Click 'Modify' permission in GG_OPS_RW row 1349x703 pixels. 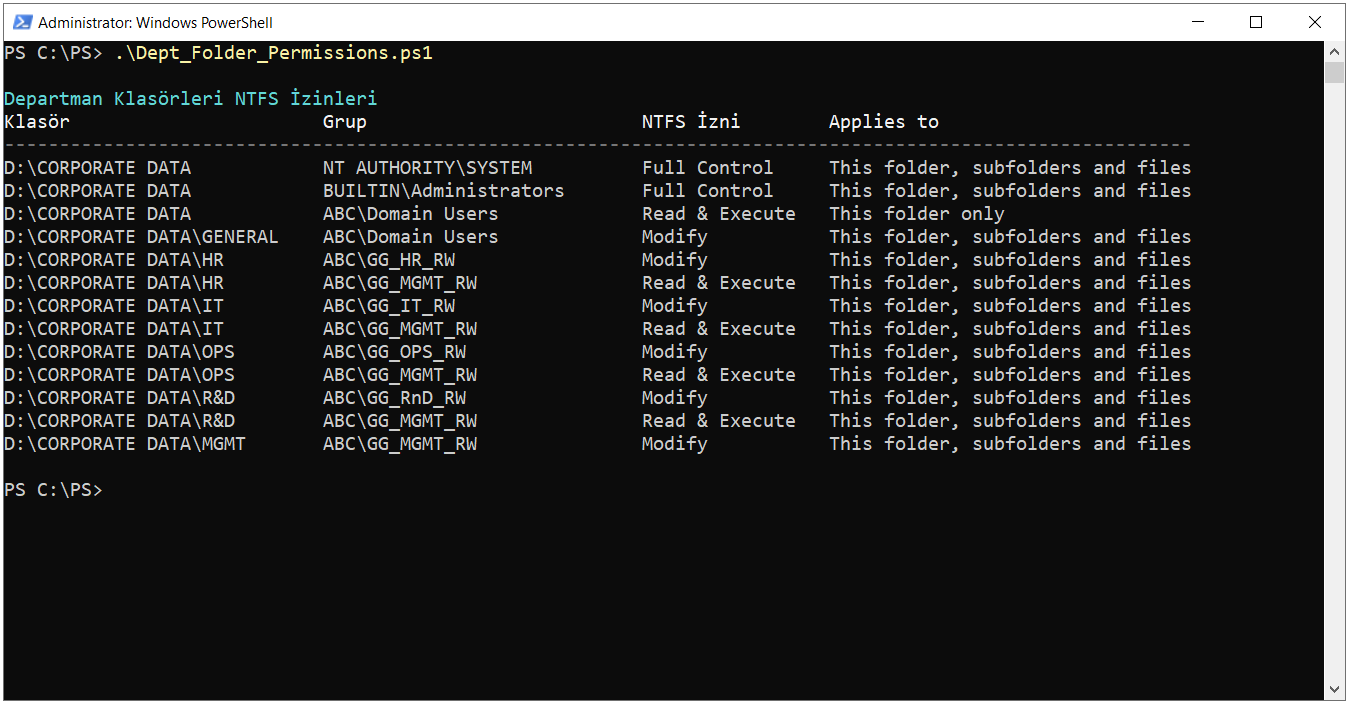tap(674, 352)
